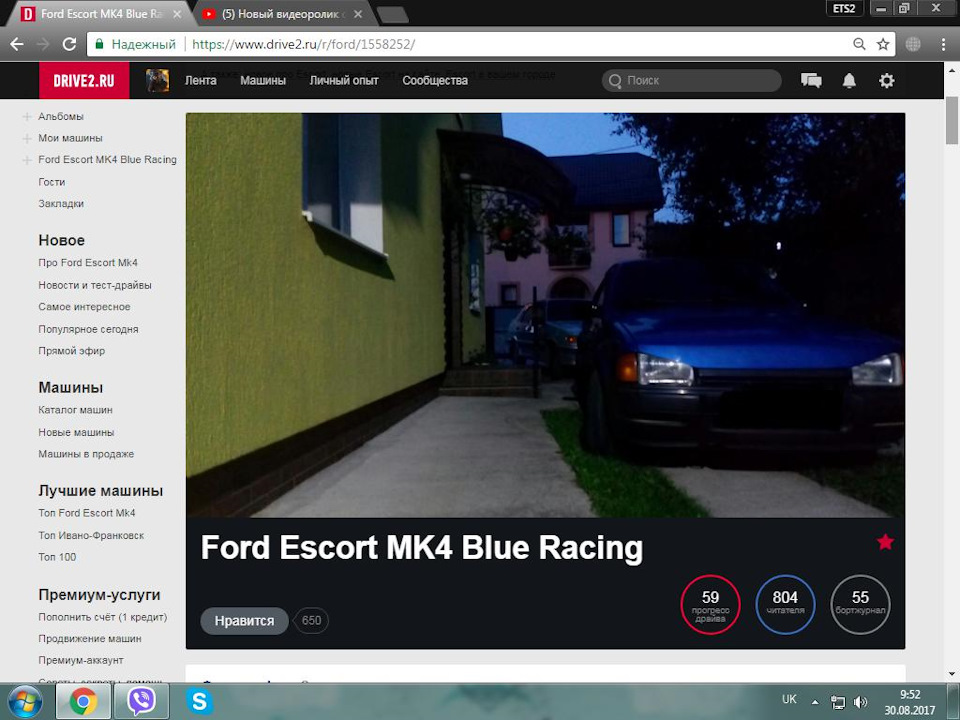Screen dimensions: 960x720
Task: Open the Машины header menu
Action: click(263, 80)
